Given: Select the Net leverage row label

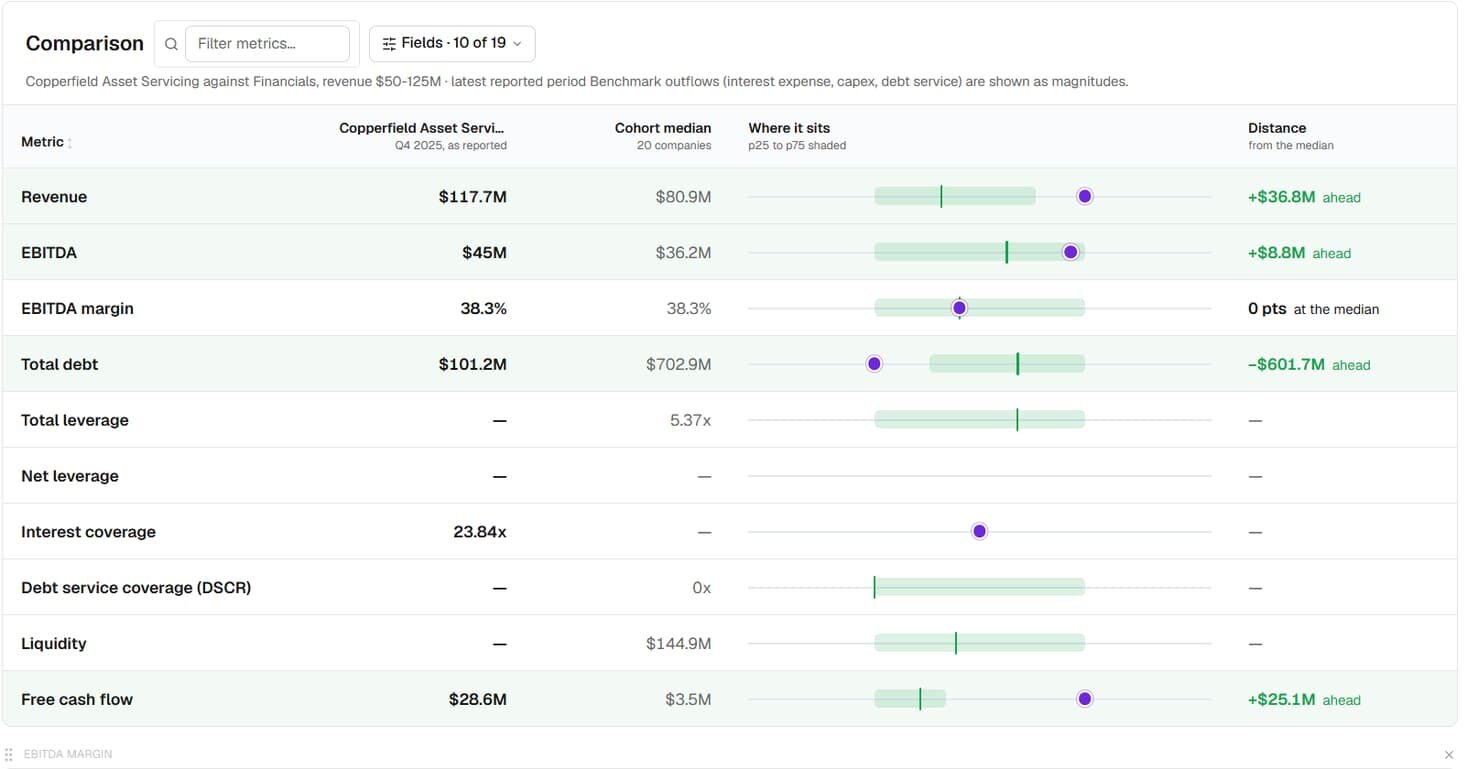Looking at the screenshot, I should 70,476.
